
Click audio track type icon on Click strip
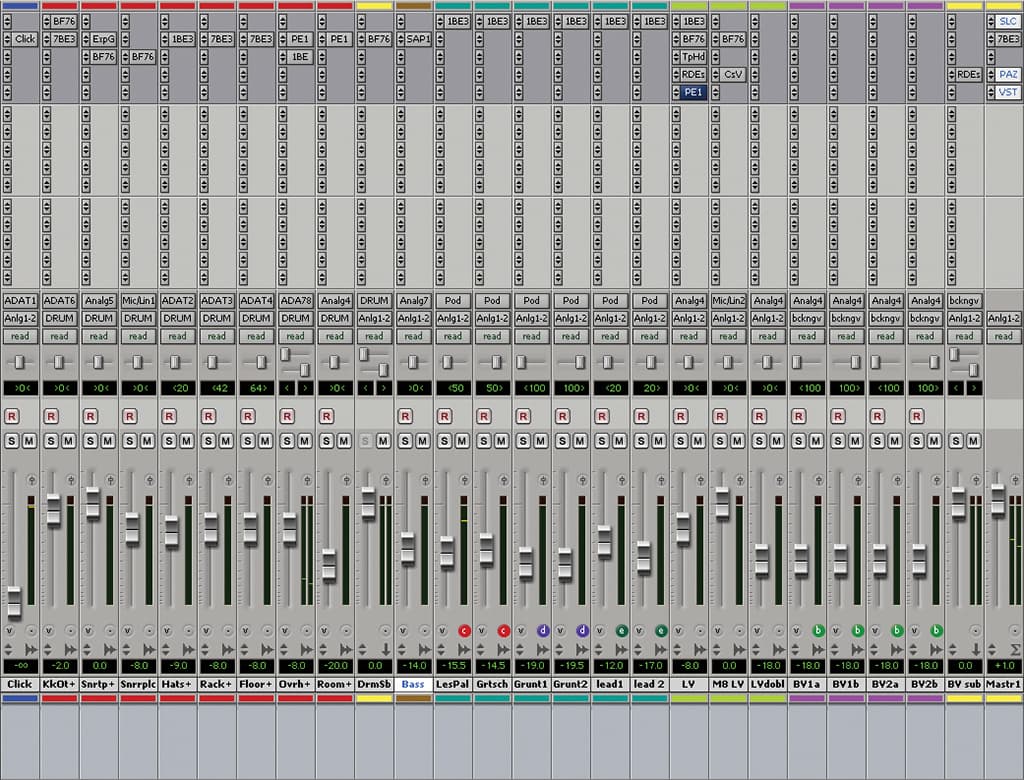[31, 650]
